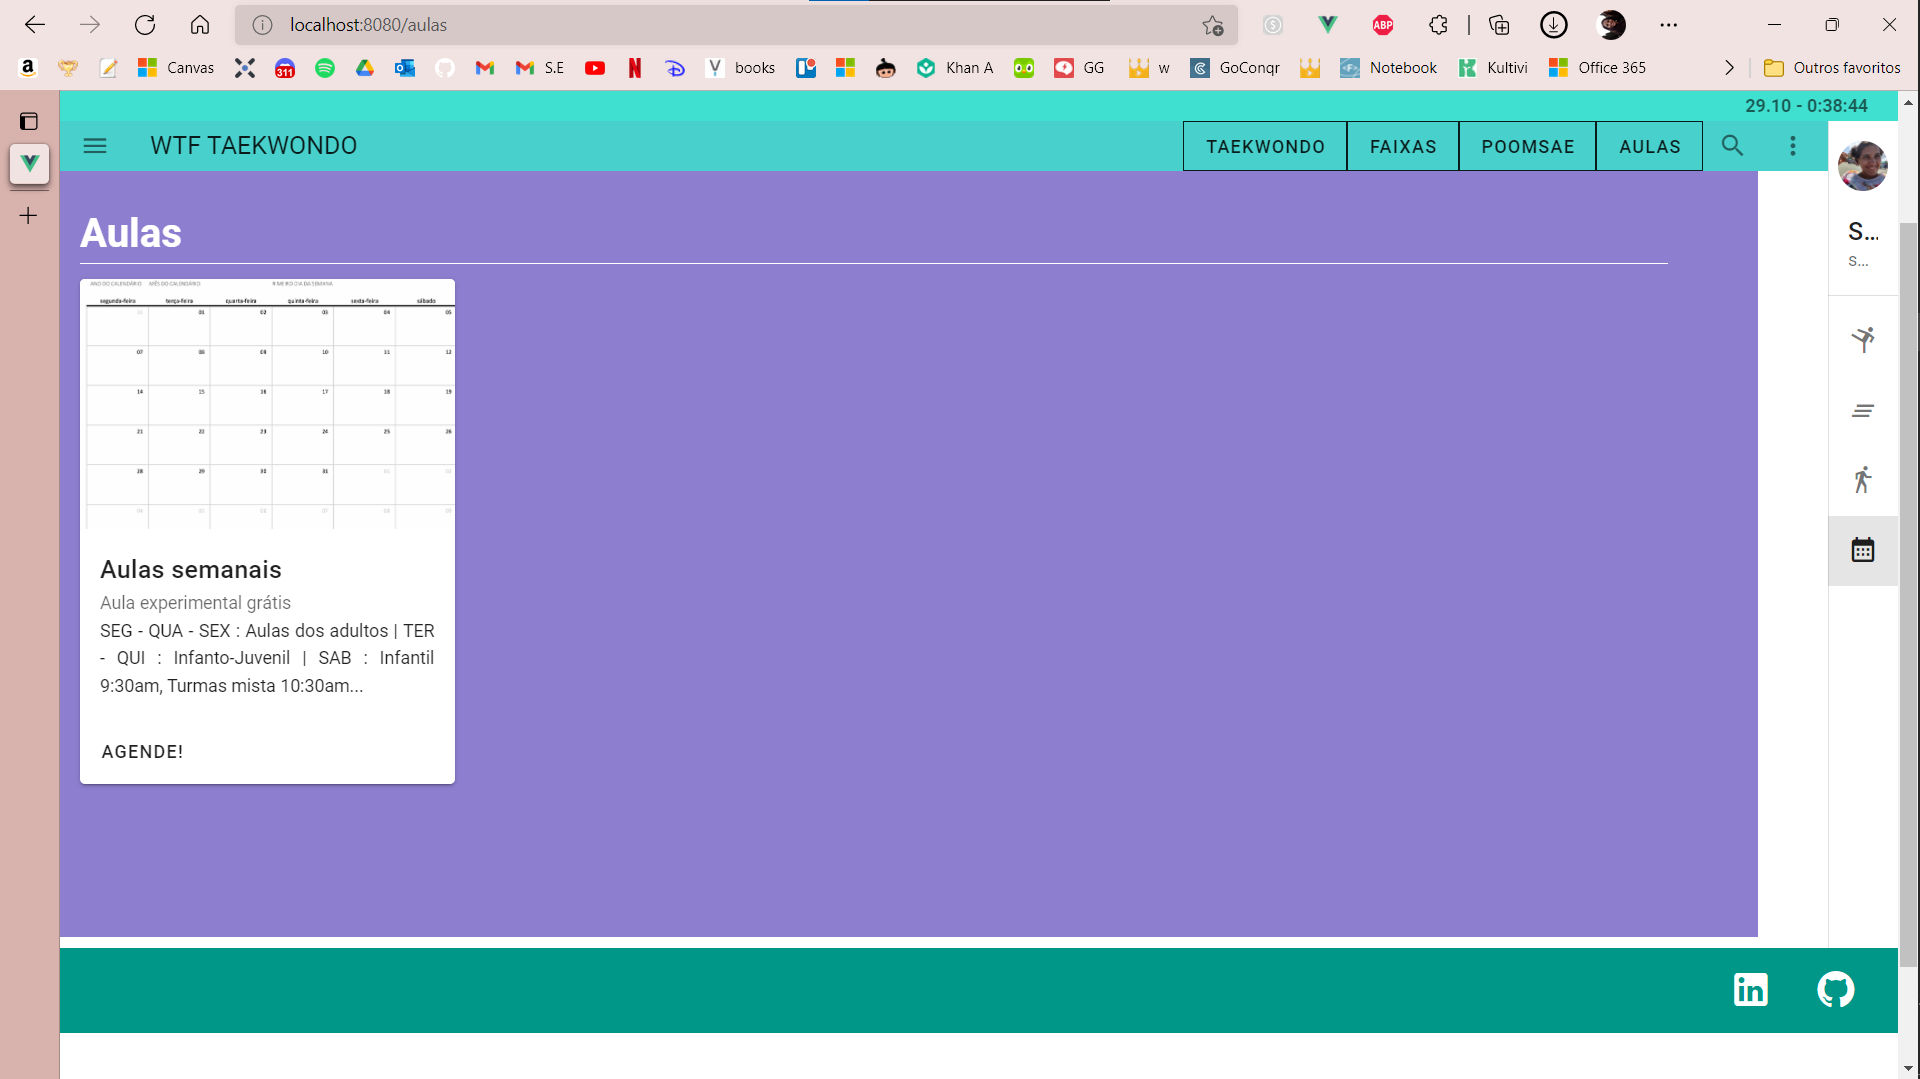Select the walking figure icon in sidebar

click(1862, 479)
